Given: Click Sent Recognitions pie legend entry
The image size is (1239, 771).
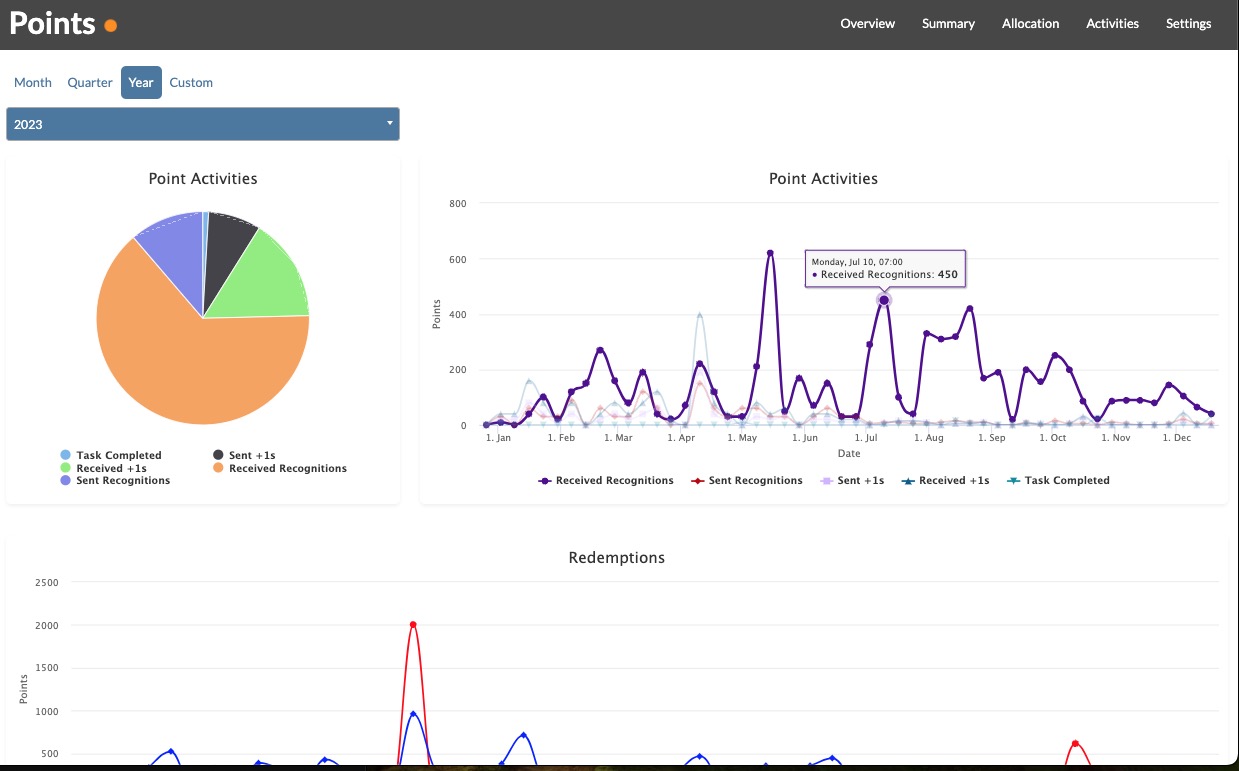Looking at the screenshot, I should (122, 481).
